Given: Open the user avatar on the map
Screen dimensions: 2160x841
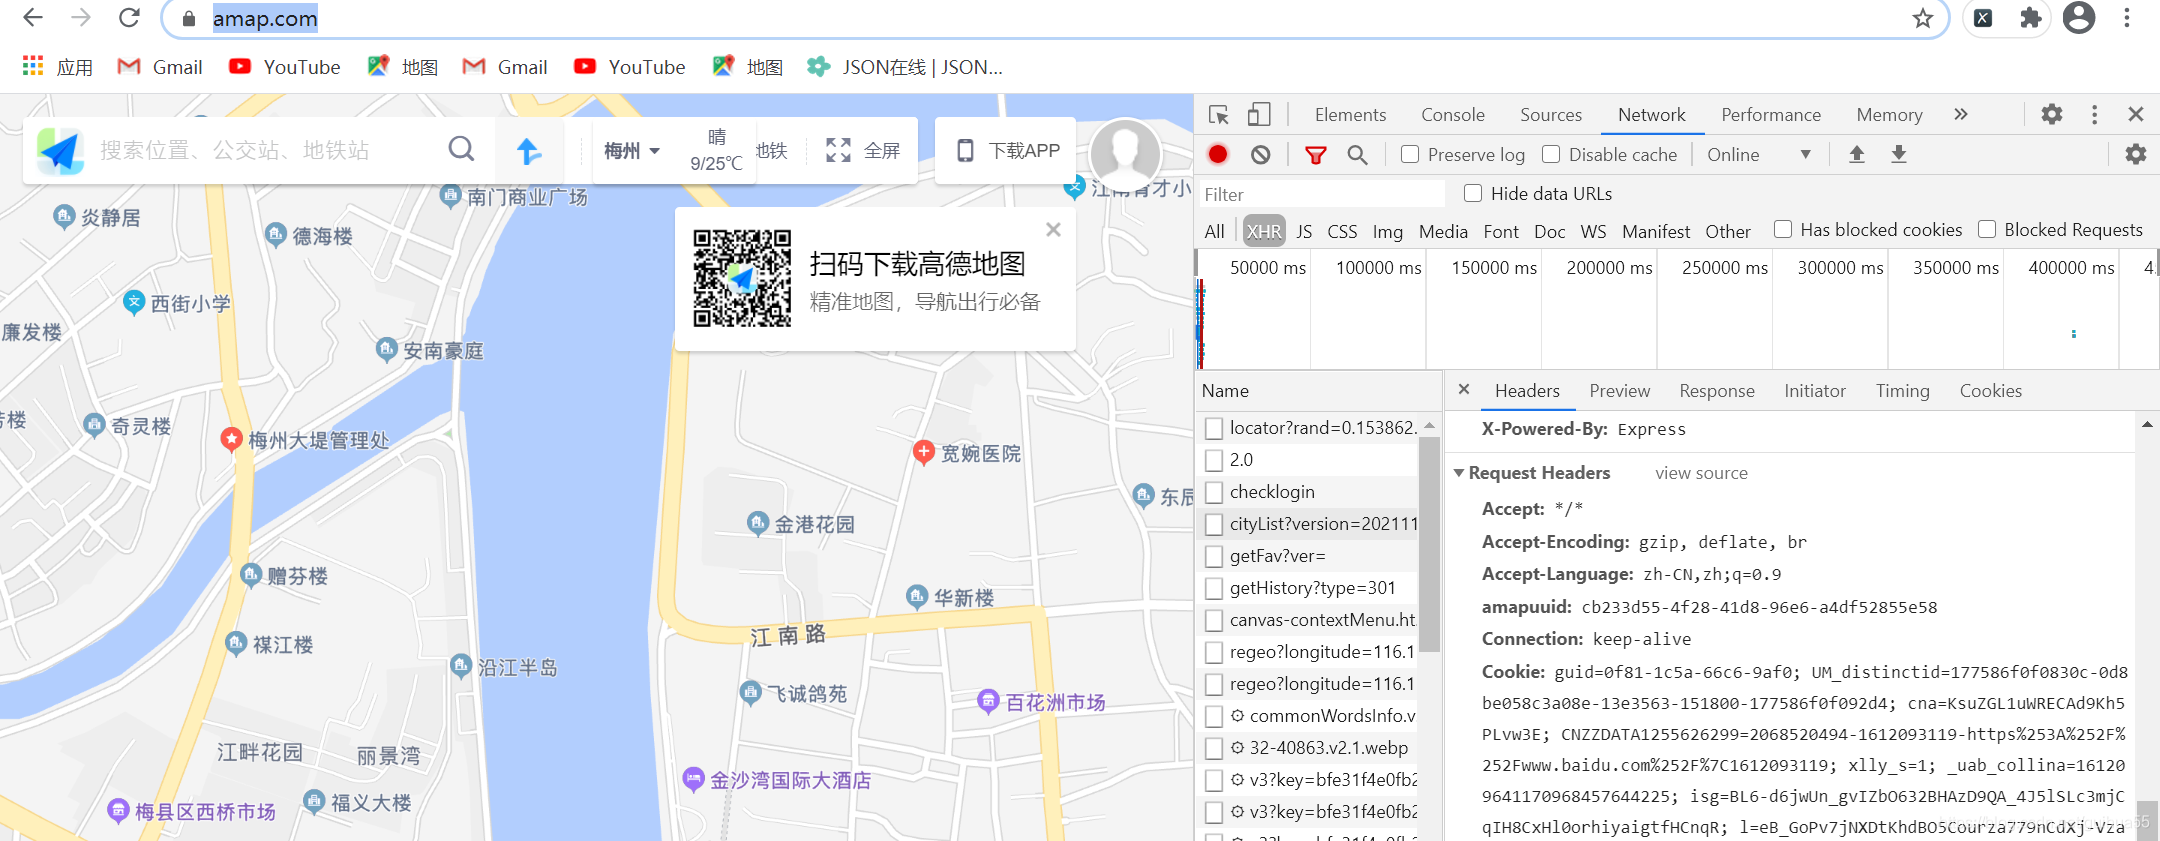Looking at the screenshot, I should click(x=1125, y=153).
